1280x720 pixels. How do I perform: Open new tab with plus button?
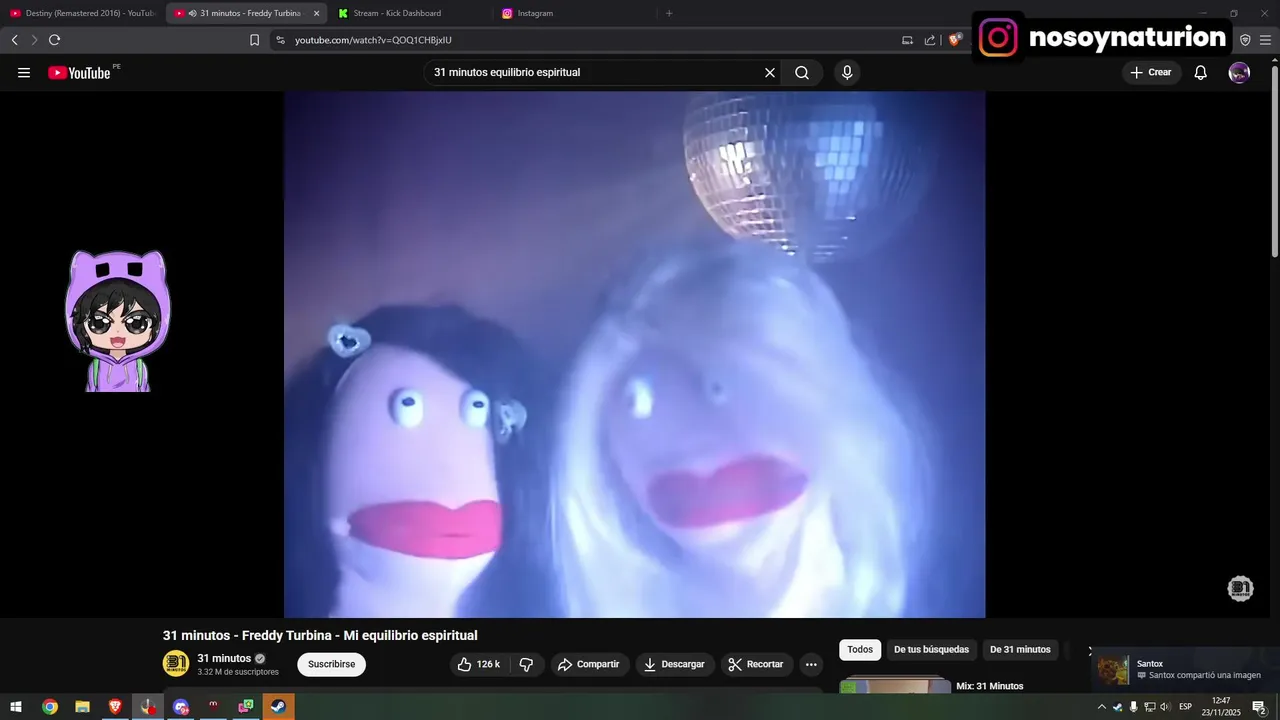click(669, 13)
